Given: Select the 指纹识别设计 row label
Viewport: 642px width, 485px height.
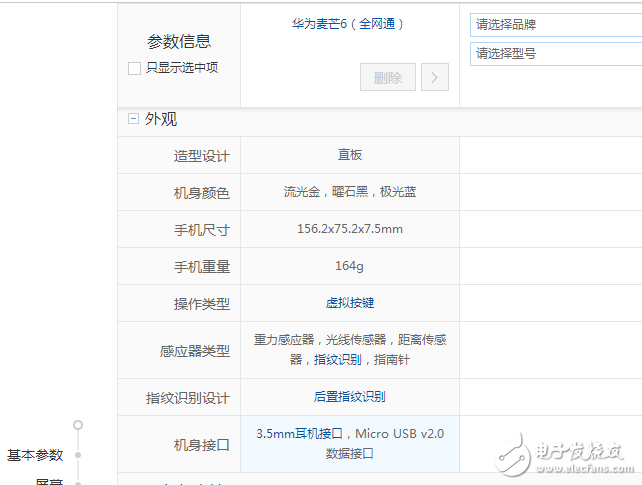Looking at the screenshot, I should click(188, 398).
